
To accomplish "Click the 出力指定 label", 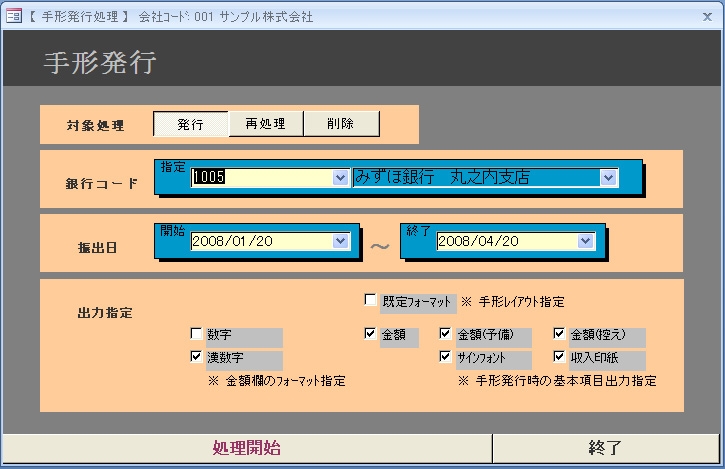I will [105, 313].
